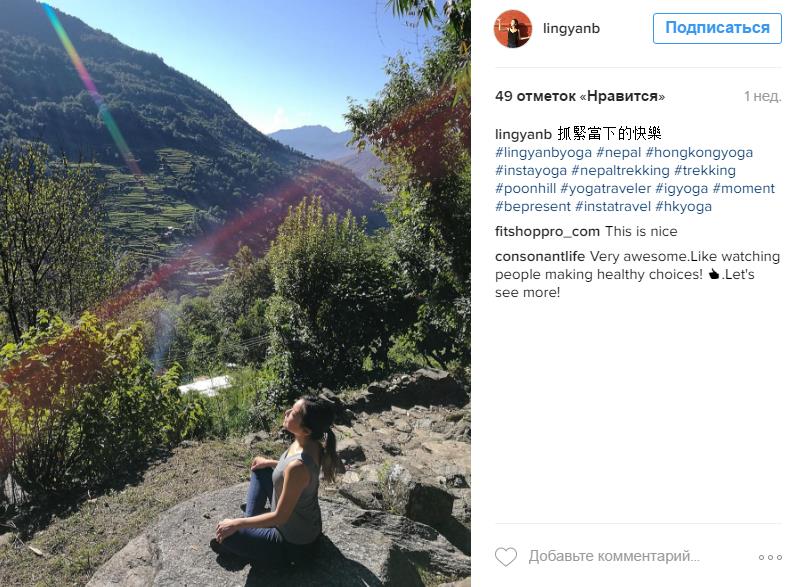Image resolution: width=799 pixels, height=587 pixels.
Task: View the 49 отметок «Нравится» likes list
Action: click(580, 96)
